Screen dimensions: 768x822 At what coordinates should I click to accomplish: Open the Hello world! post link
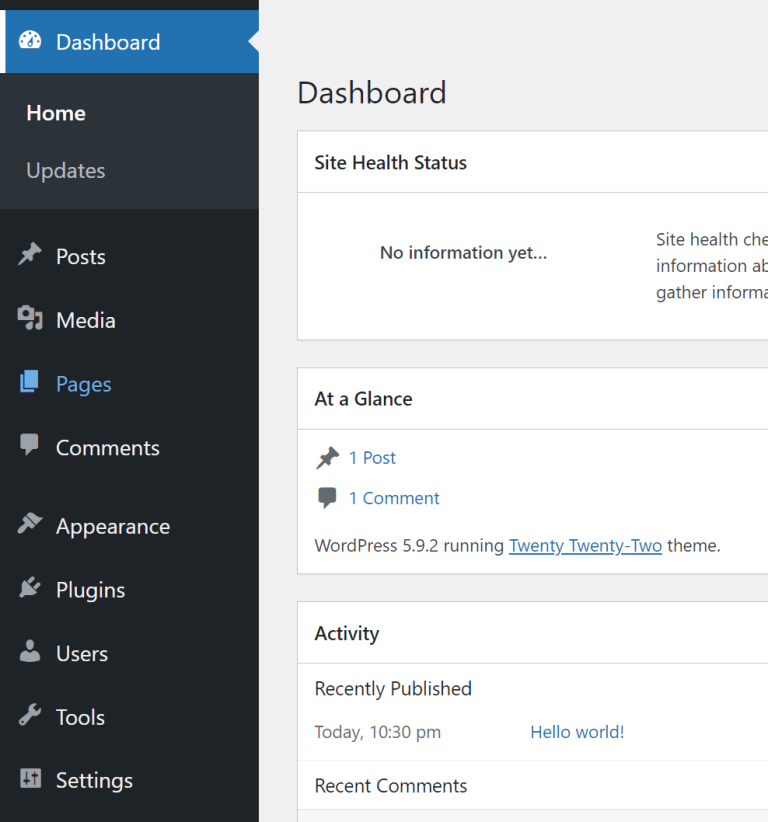577,731
